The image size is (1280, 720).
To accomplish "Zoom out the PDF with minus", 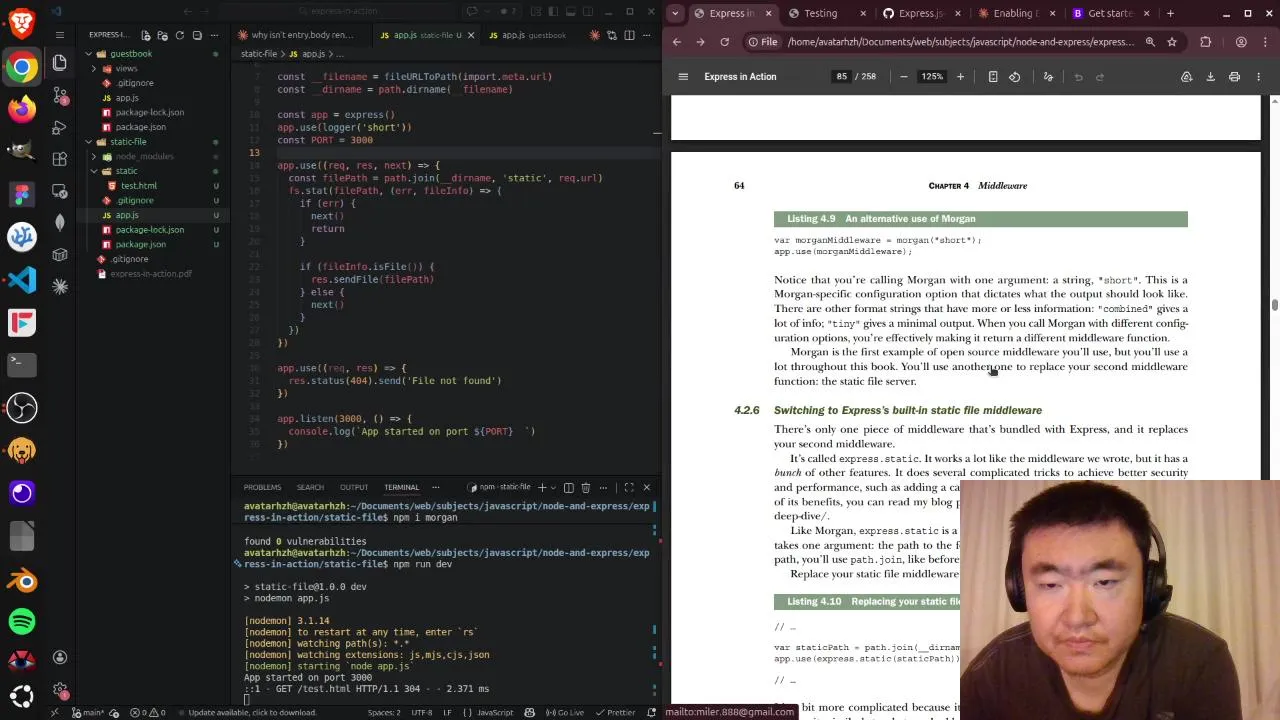I will tap(904, 77).
